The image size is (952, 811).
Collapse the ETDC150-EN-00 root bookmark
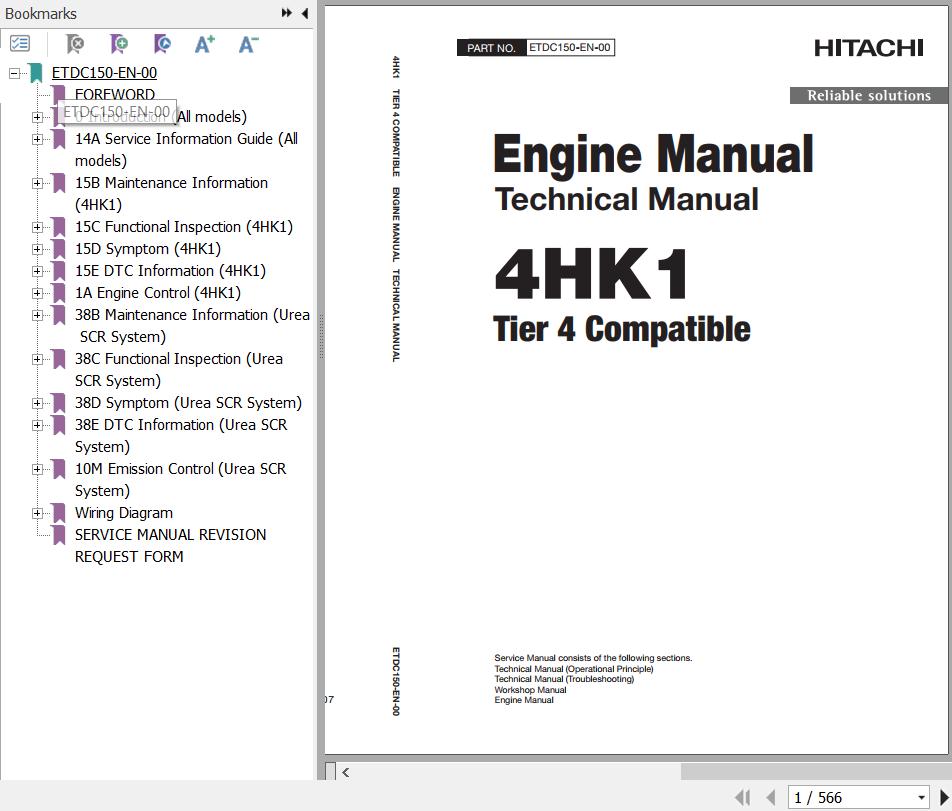coord(15,73)
